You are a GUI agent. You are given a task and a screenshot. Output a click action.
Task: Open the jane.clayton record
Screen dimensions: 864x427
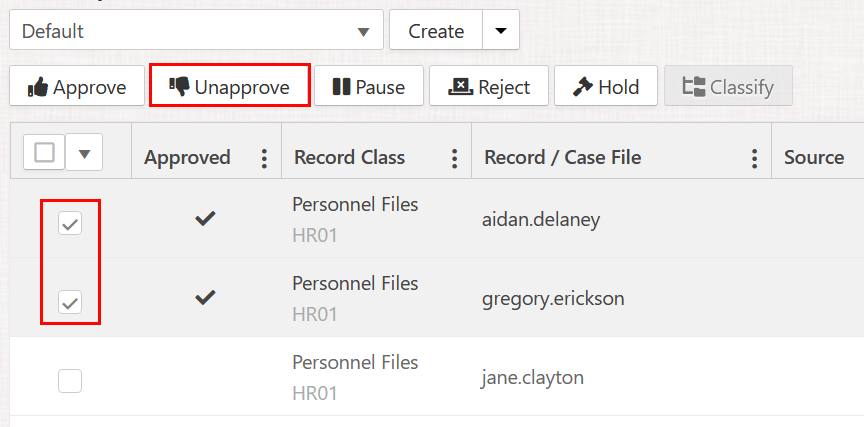pyautogui.click(x=533, y=378)
